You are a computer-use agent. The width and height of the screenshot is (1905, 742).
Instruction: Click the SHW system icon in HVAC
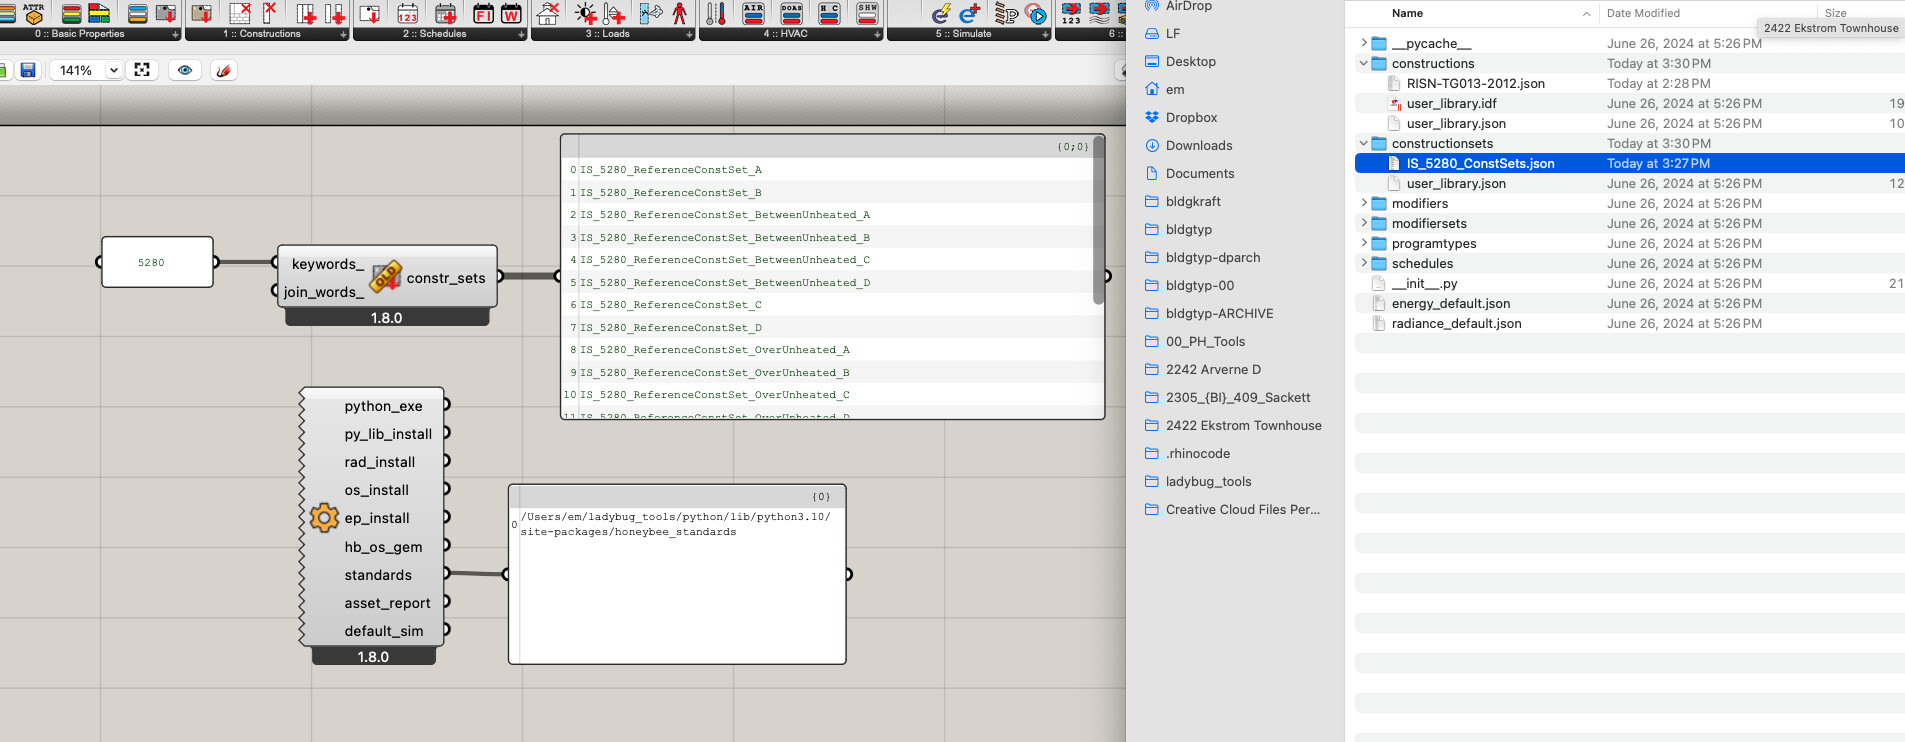867,14
